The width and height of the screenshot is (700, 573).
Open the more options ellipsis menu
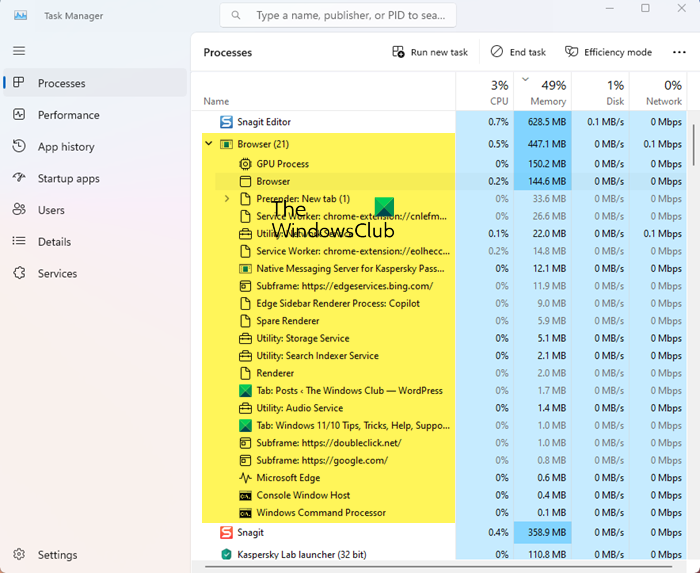(x=681, y=52)
